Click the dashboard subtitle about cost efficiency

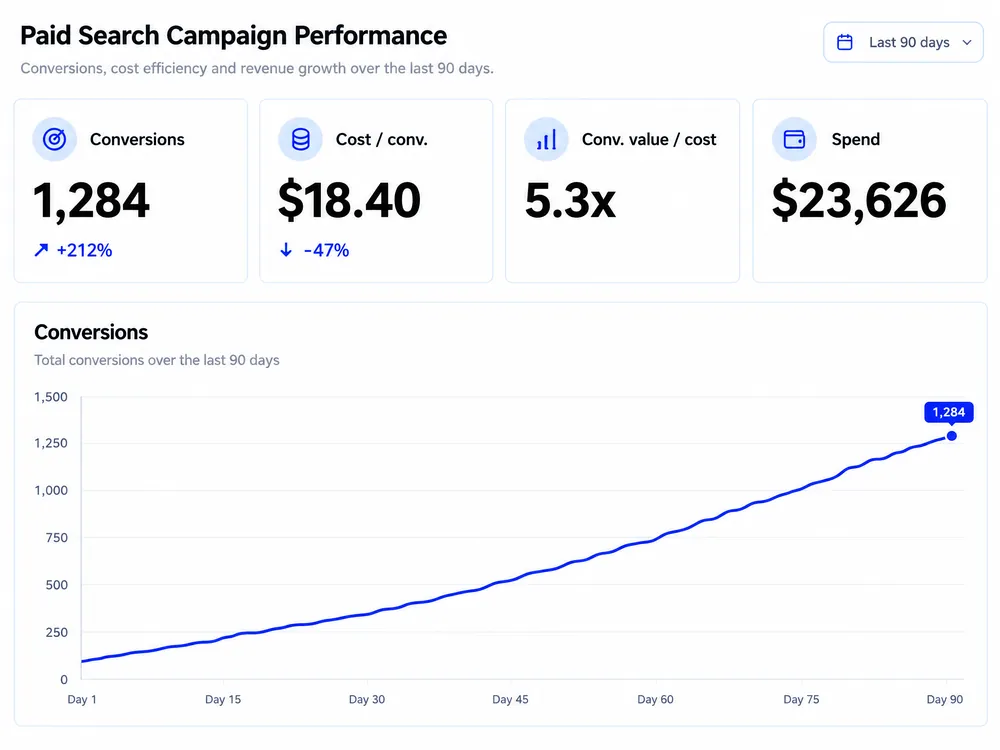click(x=257, y=68)
